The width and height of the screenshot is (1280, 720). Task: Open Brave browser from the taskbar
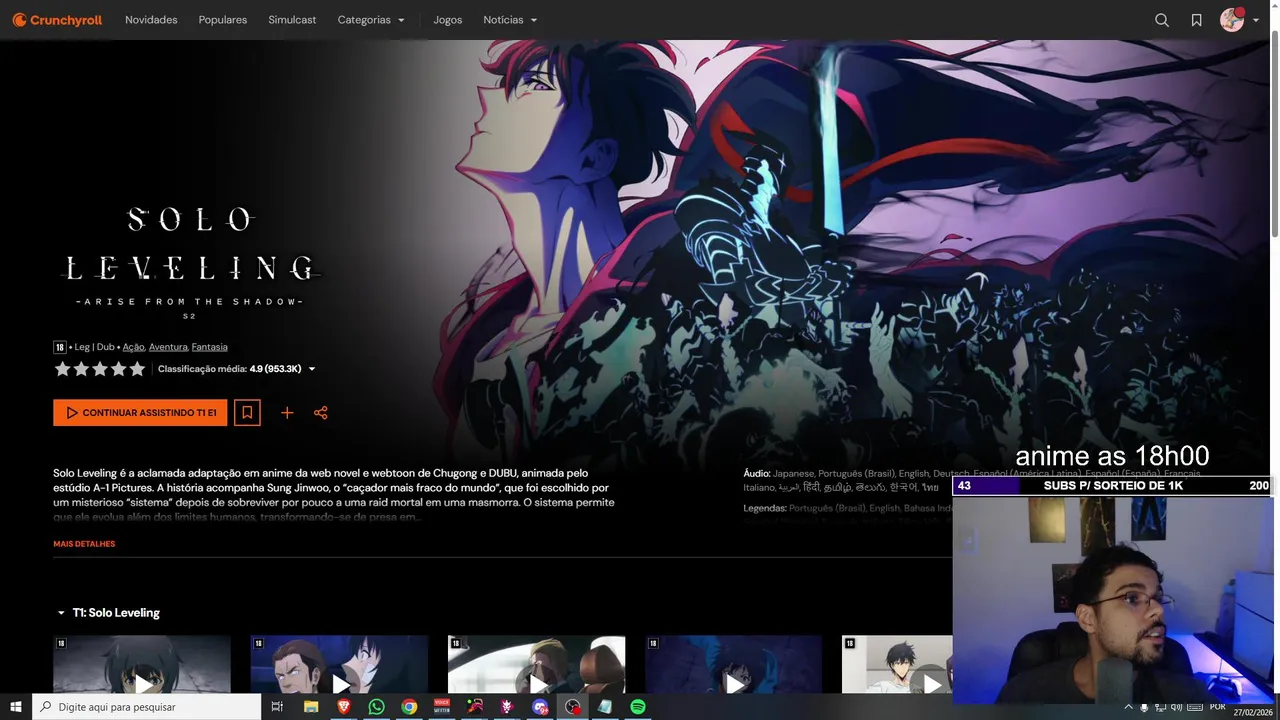point(344,707)
